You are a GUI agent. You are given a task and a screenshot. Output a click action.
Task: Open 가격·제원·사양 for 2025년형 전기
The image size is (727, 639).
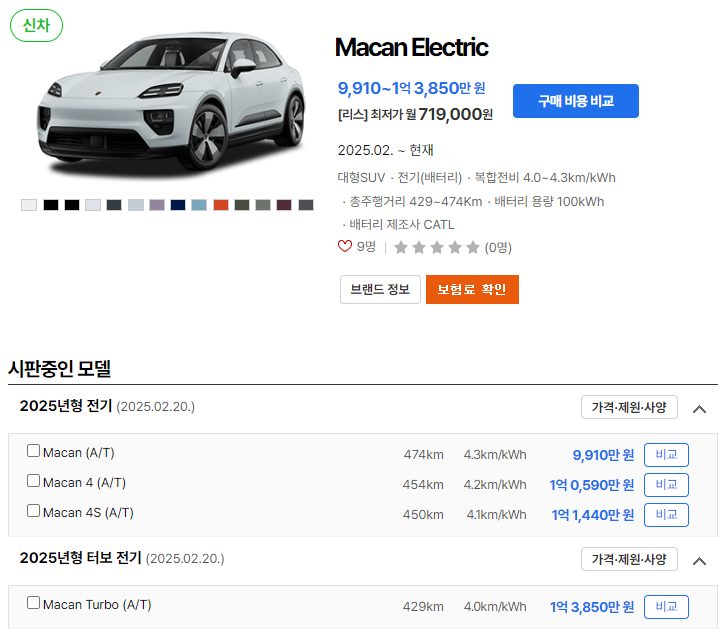629,407
